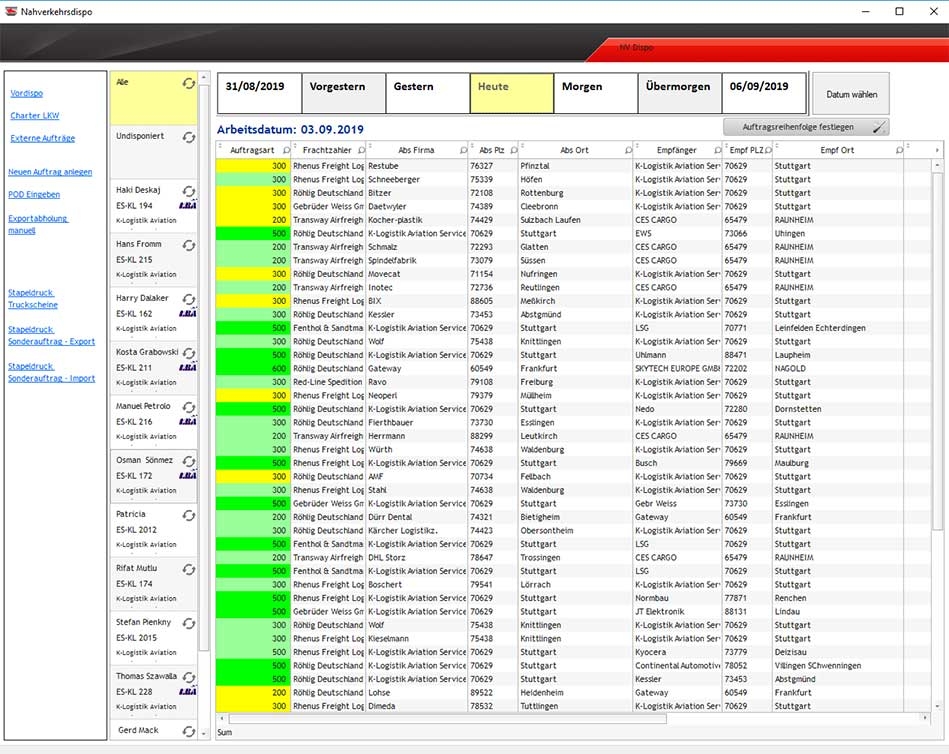Refresh Haki Deskaj driver tile
949x754 pixels.
pyautogui.click(x=189, y=191)
